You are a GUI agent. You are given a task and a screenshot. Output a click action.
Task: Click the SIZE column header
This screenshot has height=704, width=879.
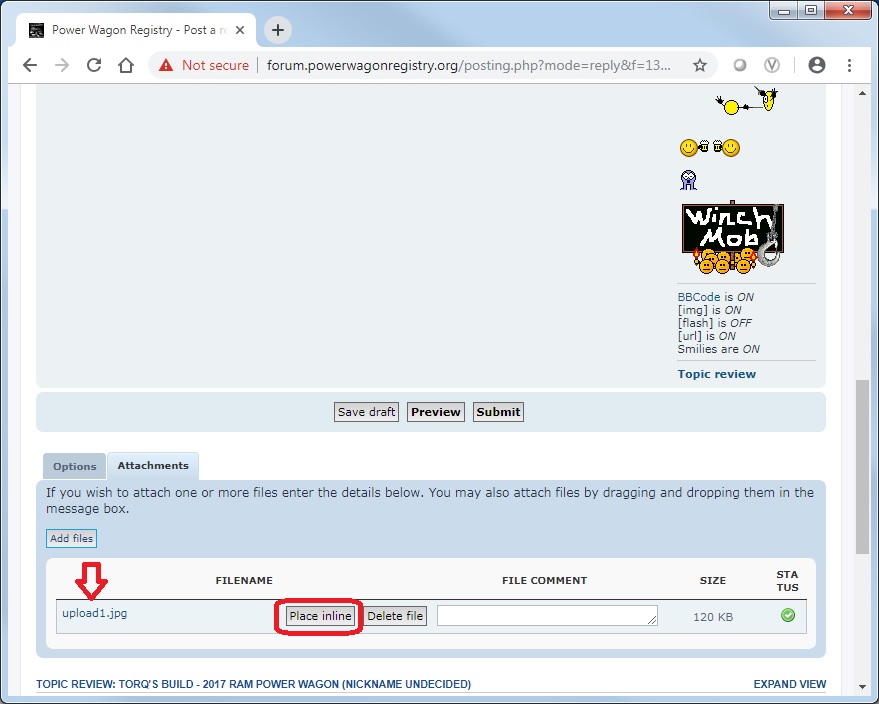point(713,581)
